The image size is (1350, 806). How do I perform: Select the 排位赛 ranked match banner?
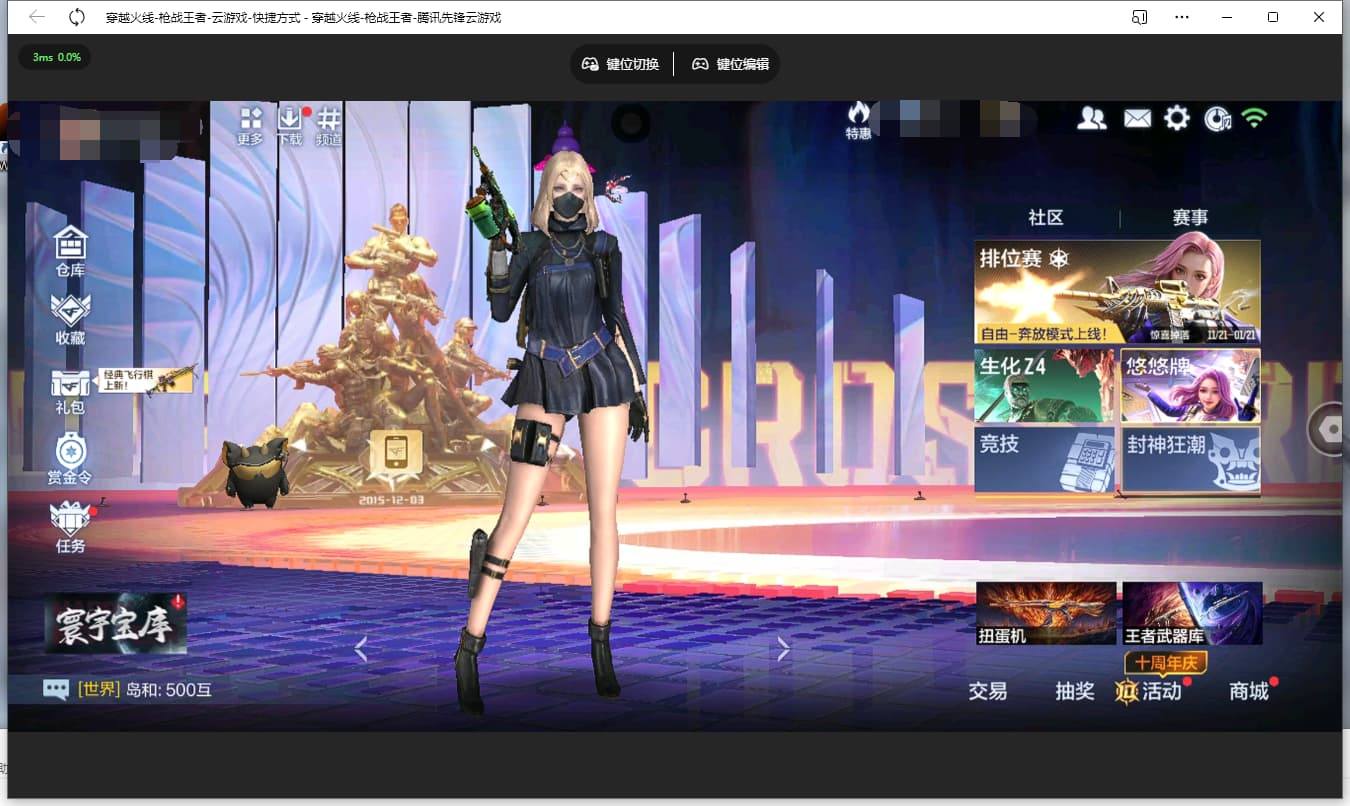point(1117,292)
